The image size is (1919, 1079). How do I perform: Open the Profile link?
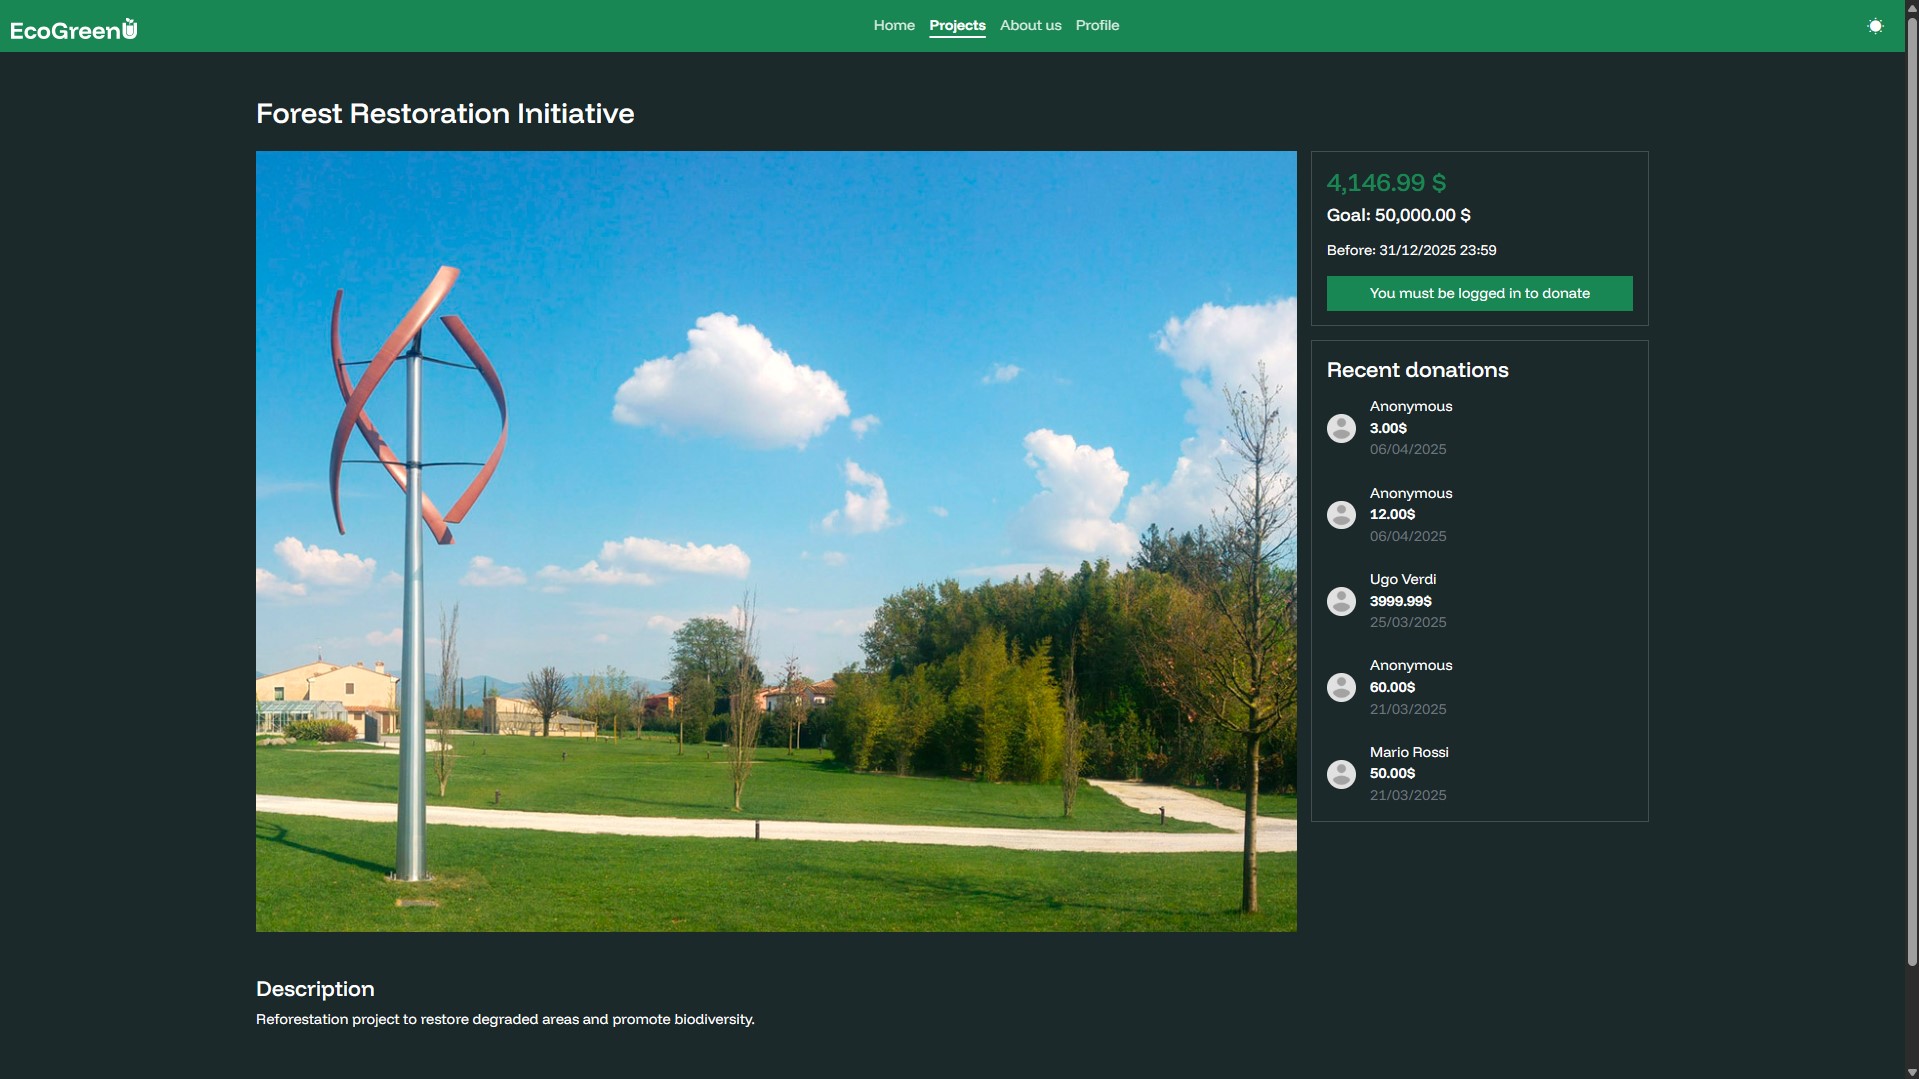coord(1096,26)
